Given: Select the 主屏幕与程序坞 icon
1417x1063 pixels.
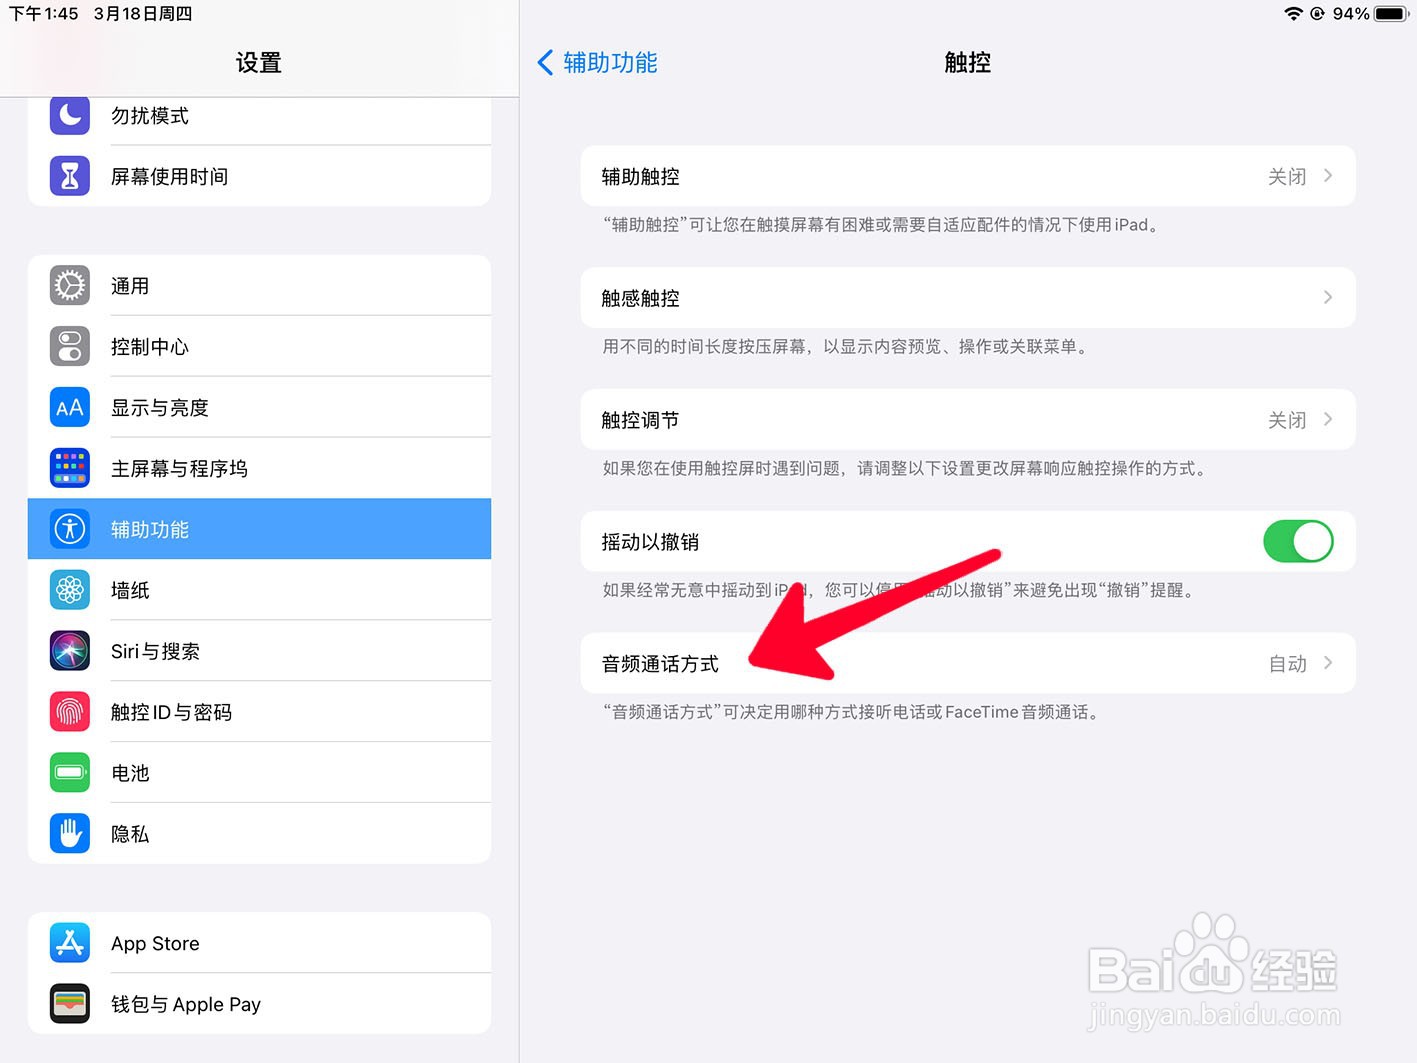Looking at the screenshot, I should 69,467.
